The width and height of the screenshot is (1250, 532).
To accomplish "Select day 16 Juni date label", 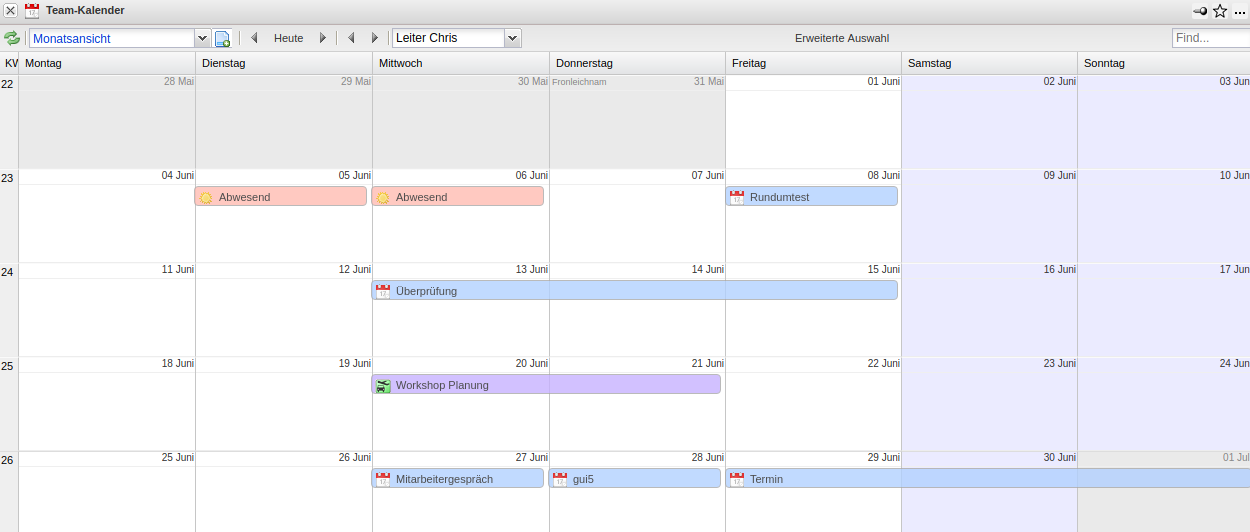I will point(1059,269).
